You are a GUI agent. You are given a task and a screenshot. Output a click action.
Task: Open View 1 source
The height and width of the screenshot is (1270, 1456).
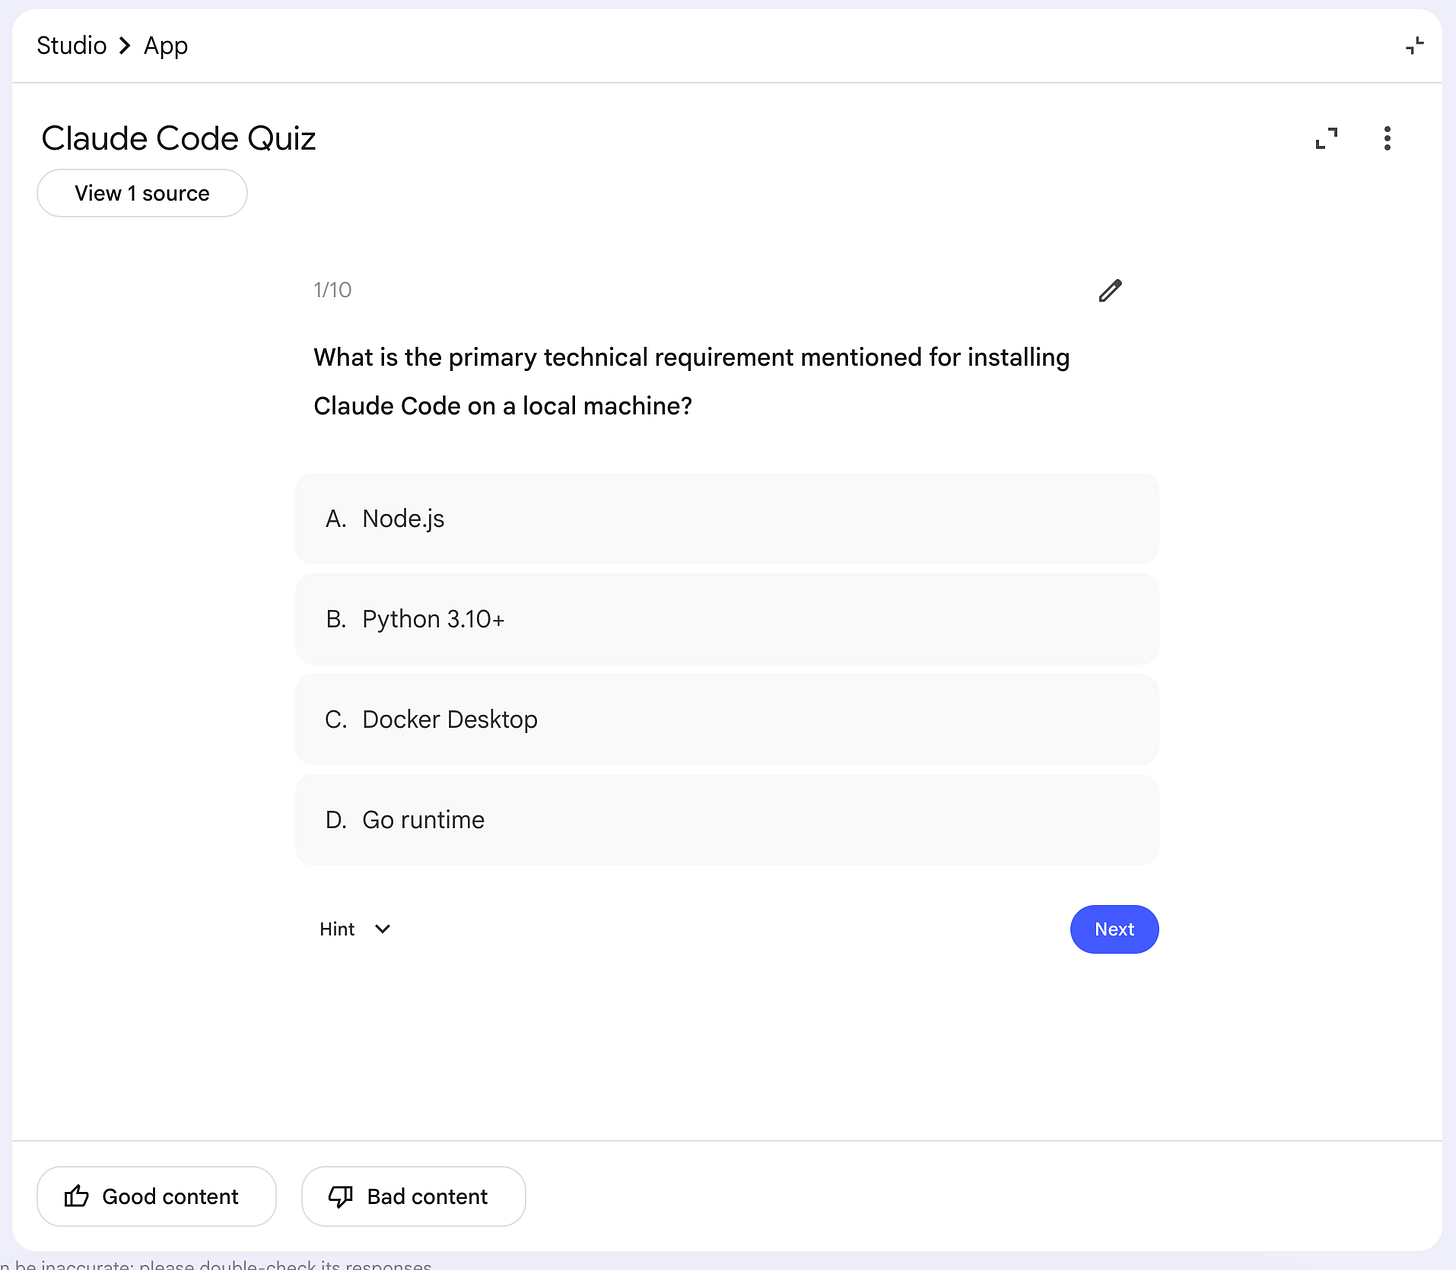pos(142,193)
